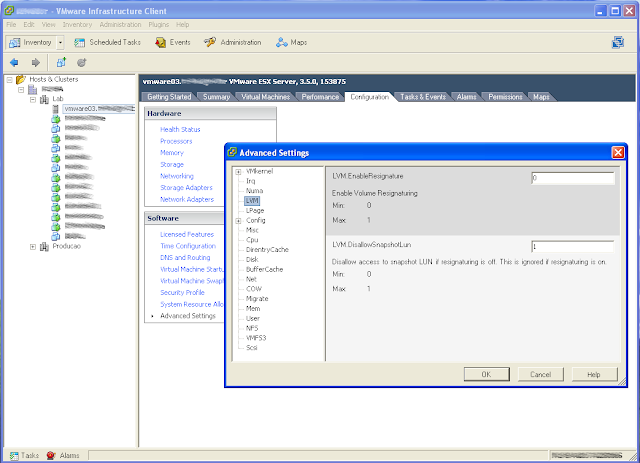Collapse the Hosts & Clusters tree node
The height and width of the screenshot is (463, 640).
click(x=9, y=80)
